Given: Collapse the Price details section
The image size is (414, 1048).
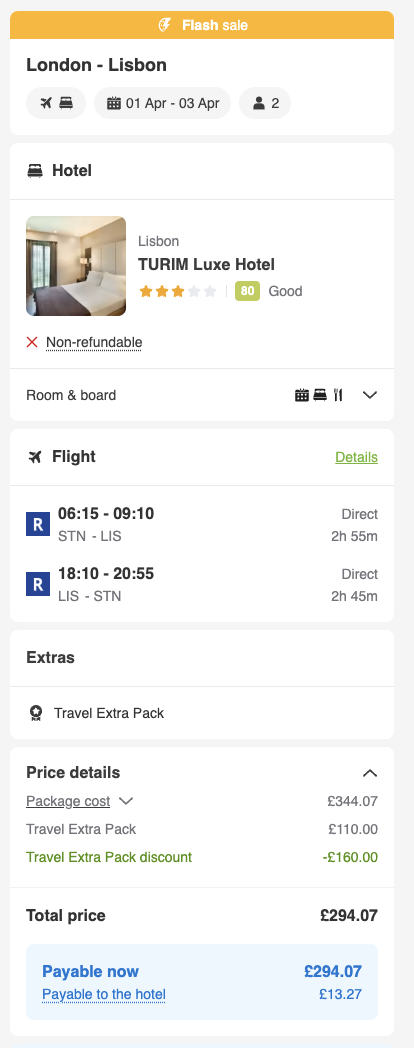Looking at the screenshot, I should (370, 773).
